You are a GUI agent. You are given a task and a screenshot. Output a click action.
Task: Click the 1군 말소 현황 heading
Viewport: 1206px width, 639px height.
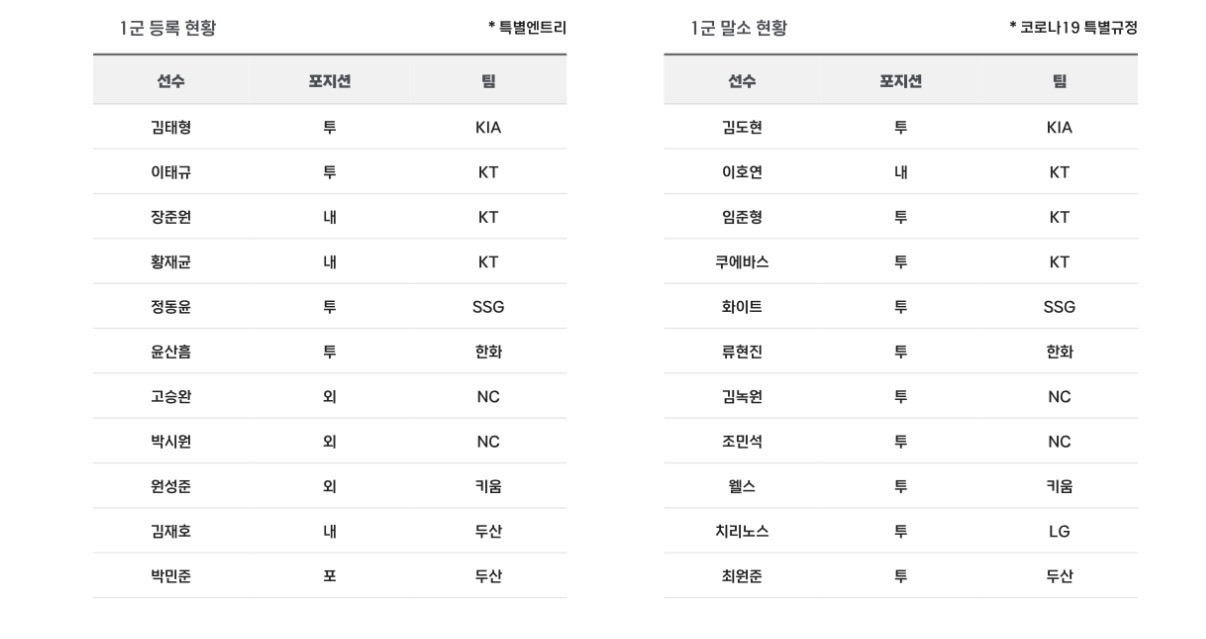pos(738,28)
